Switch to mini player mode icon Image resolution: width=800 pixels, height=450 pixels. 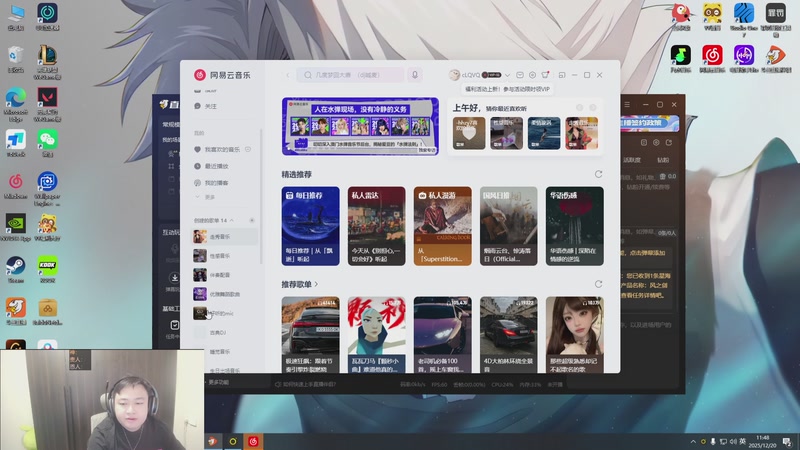(562, 75)
